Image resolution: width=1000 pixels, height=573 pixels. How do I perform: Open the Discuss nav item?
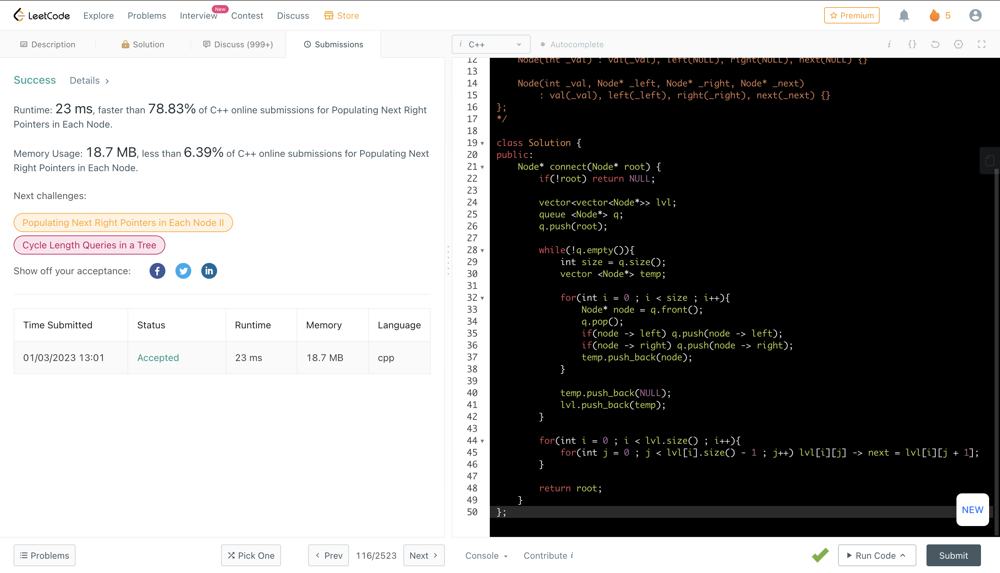[293, 15]
